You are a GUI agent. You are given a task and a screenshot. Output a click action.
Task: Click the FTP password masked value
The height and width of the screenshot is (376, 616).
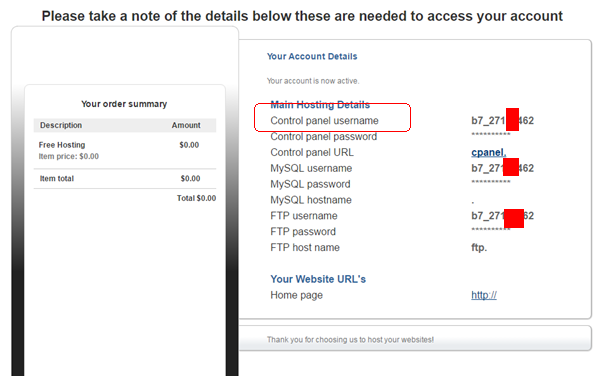(491, 229)
